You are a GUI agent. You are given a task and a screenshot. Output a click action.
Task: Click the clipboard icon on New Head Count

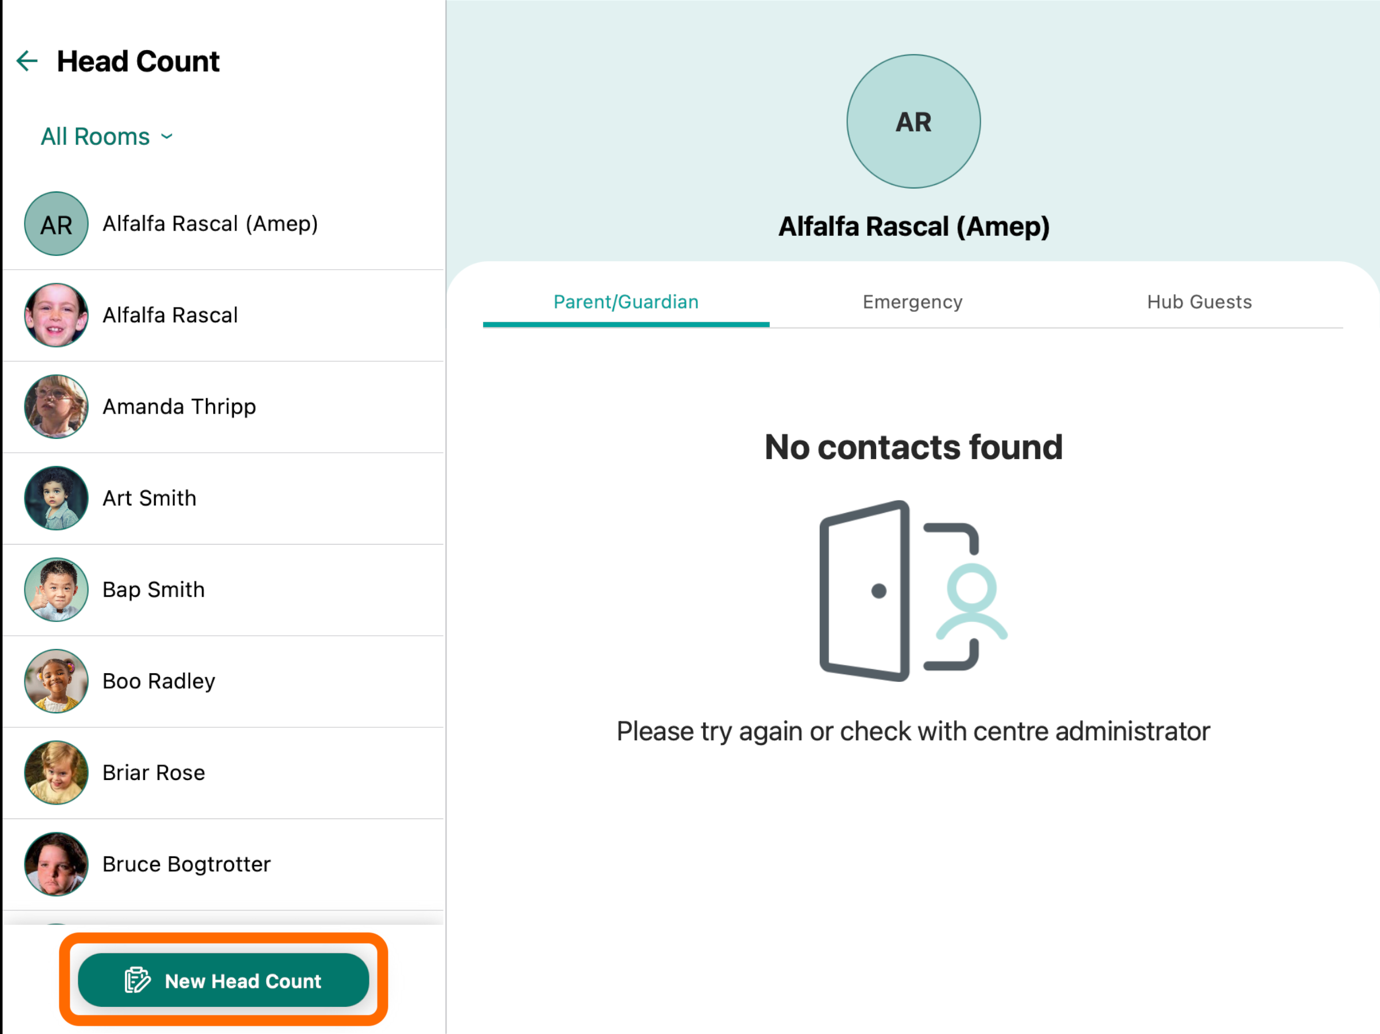[137, 980]
